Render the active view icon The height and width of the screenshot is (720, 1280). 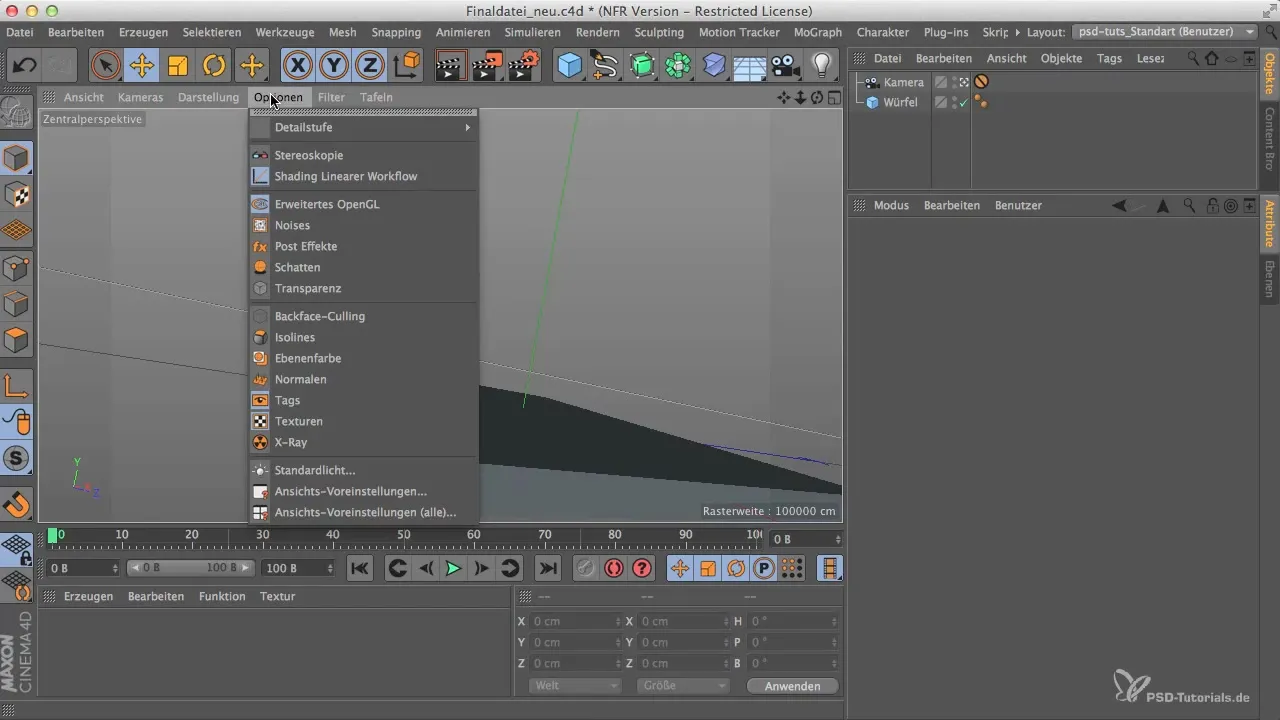point(449,66)
